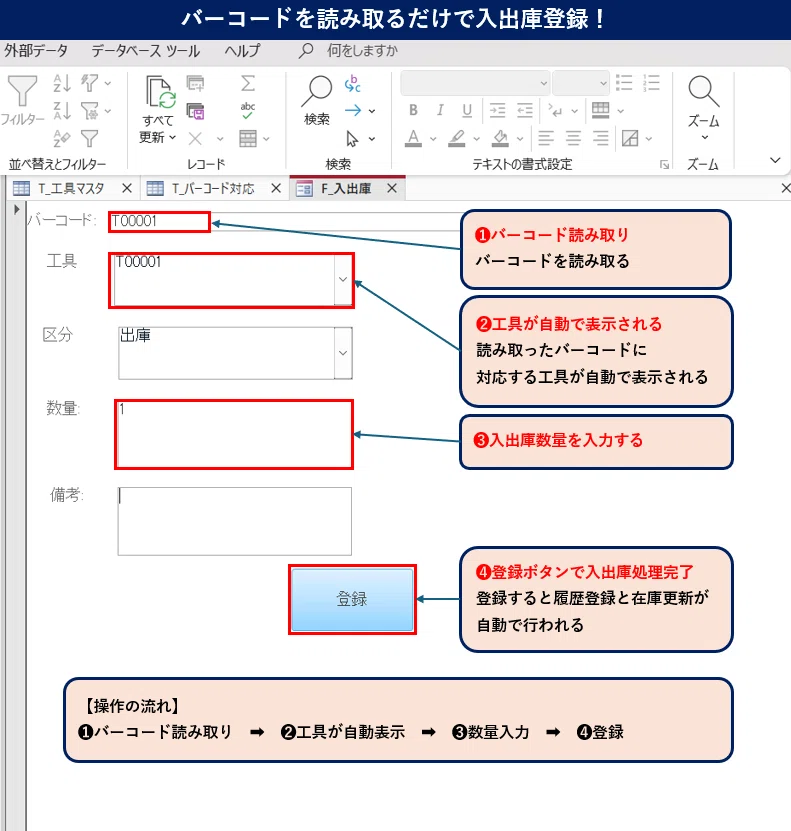Open the font name combo box
The image size is (791, 831).
(x=475, y=83)
